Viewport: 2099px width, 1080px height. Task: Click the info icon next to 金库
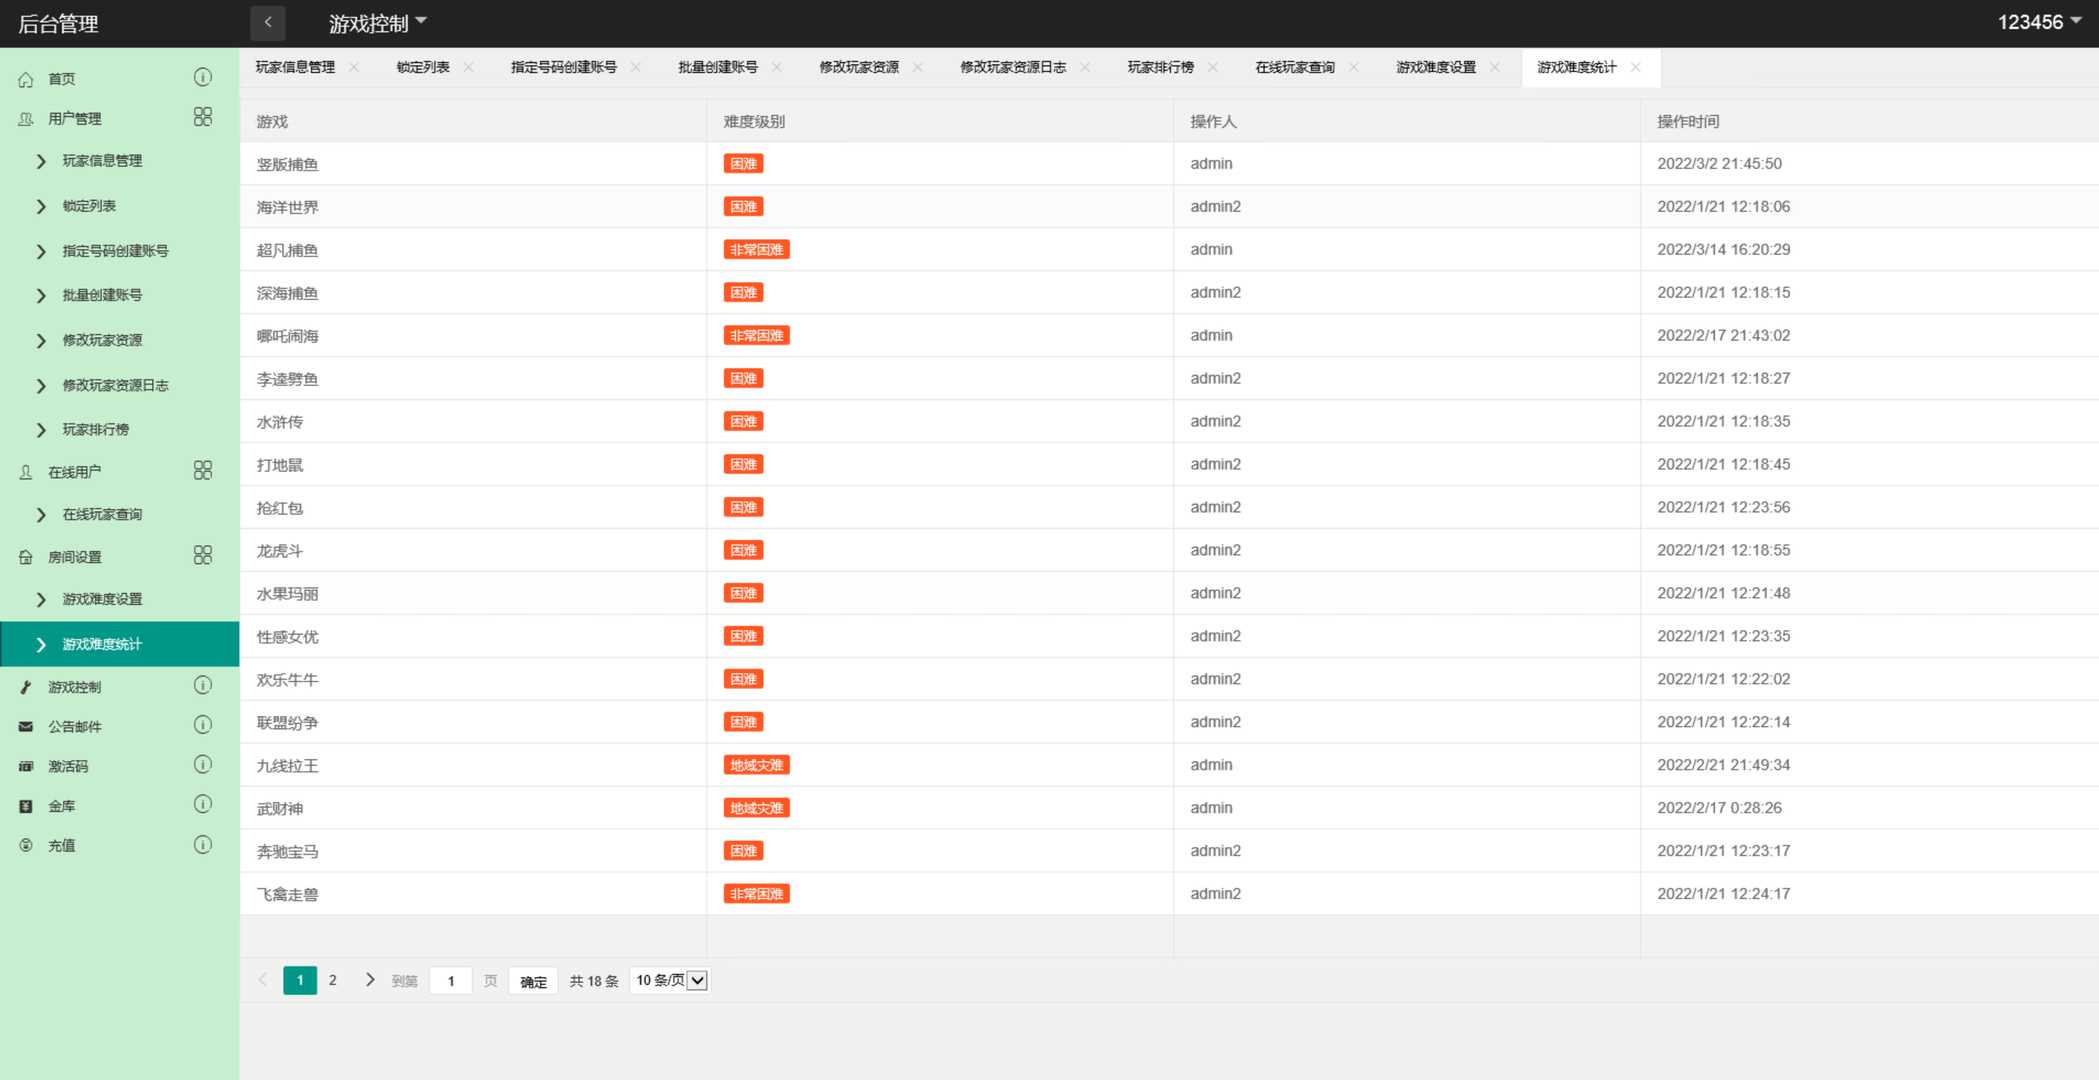click(x=202, y=804)
